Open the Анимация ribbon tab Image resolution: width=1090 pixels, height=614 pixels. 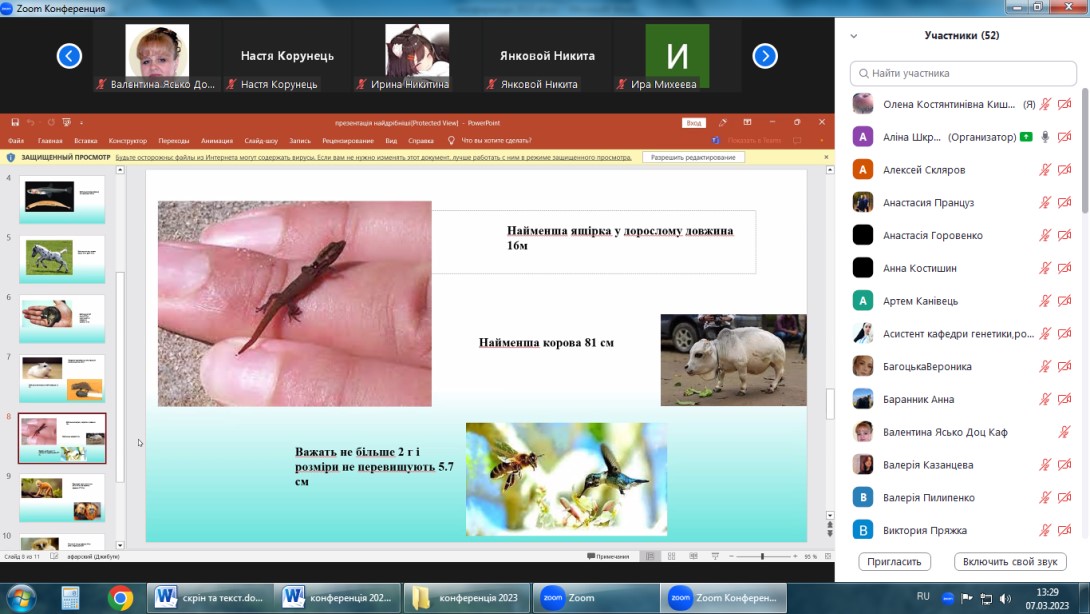[216, 141]
